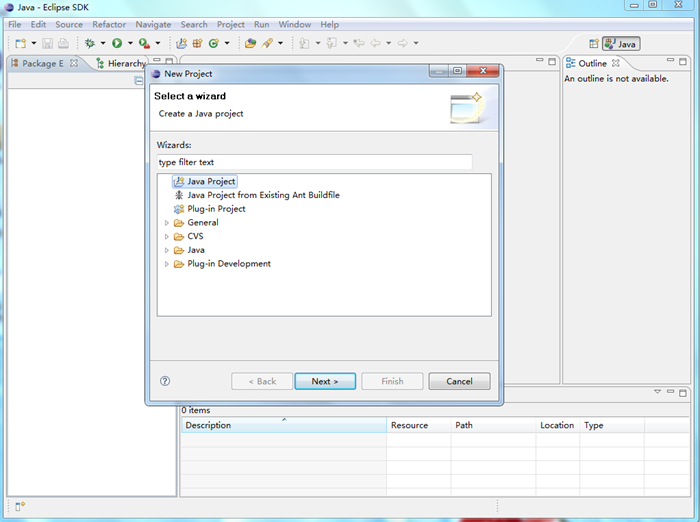Open the Navigate menu
This screenshot has height=522, width=700.
coord(153,25)
